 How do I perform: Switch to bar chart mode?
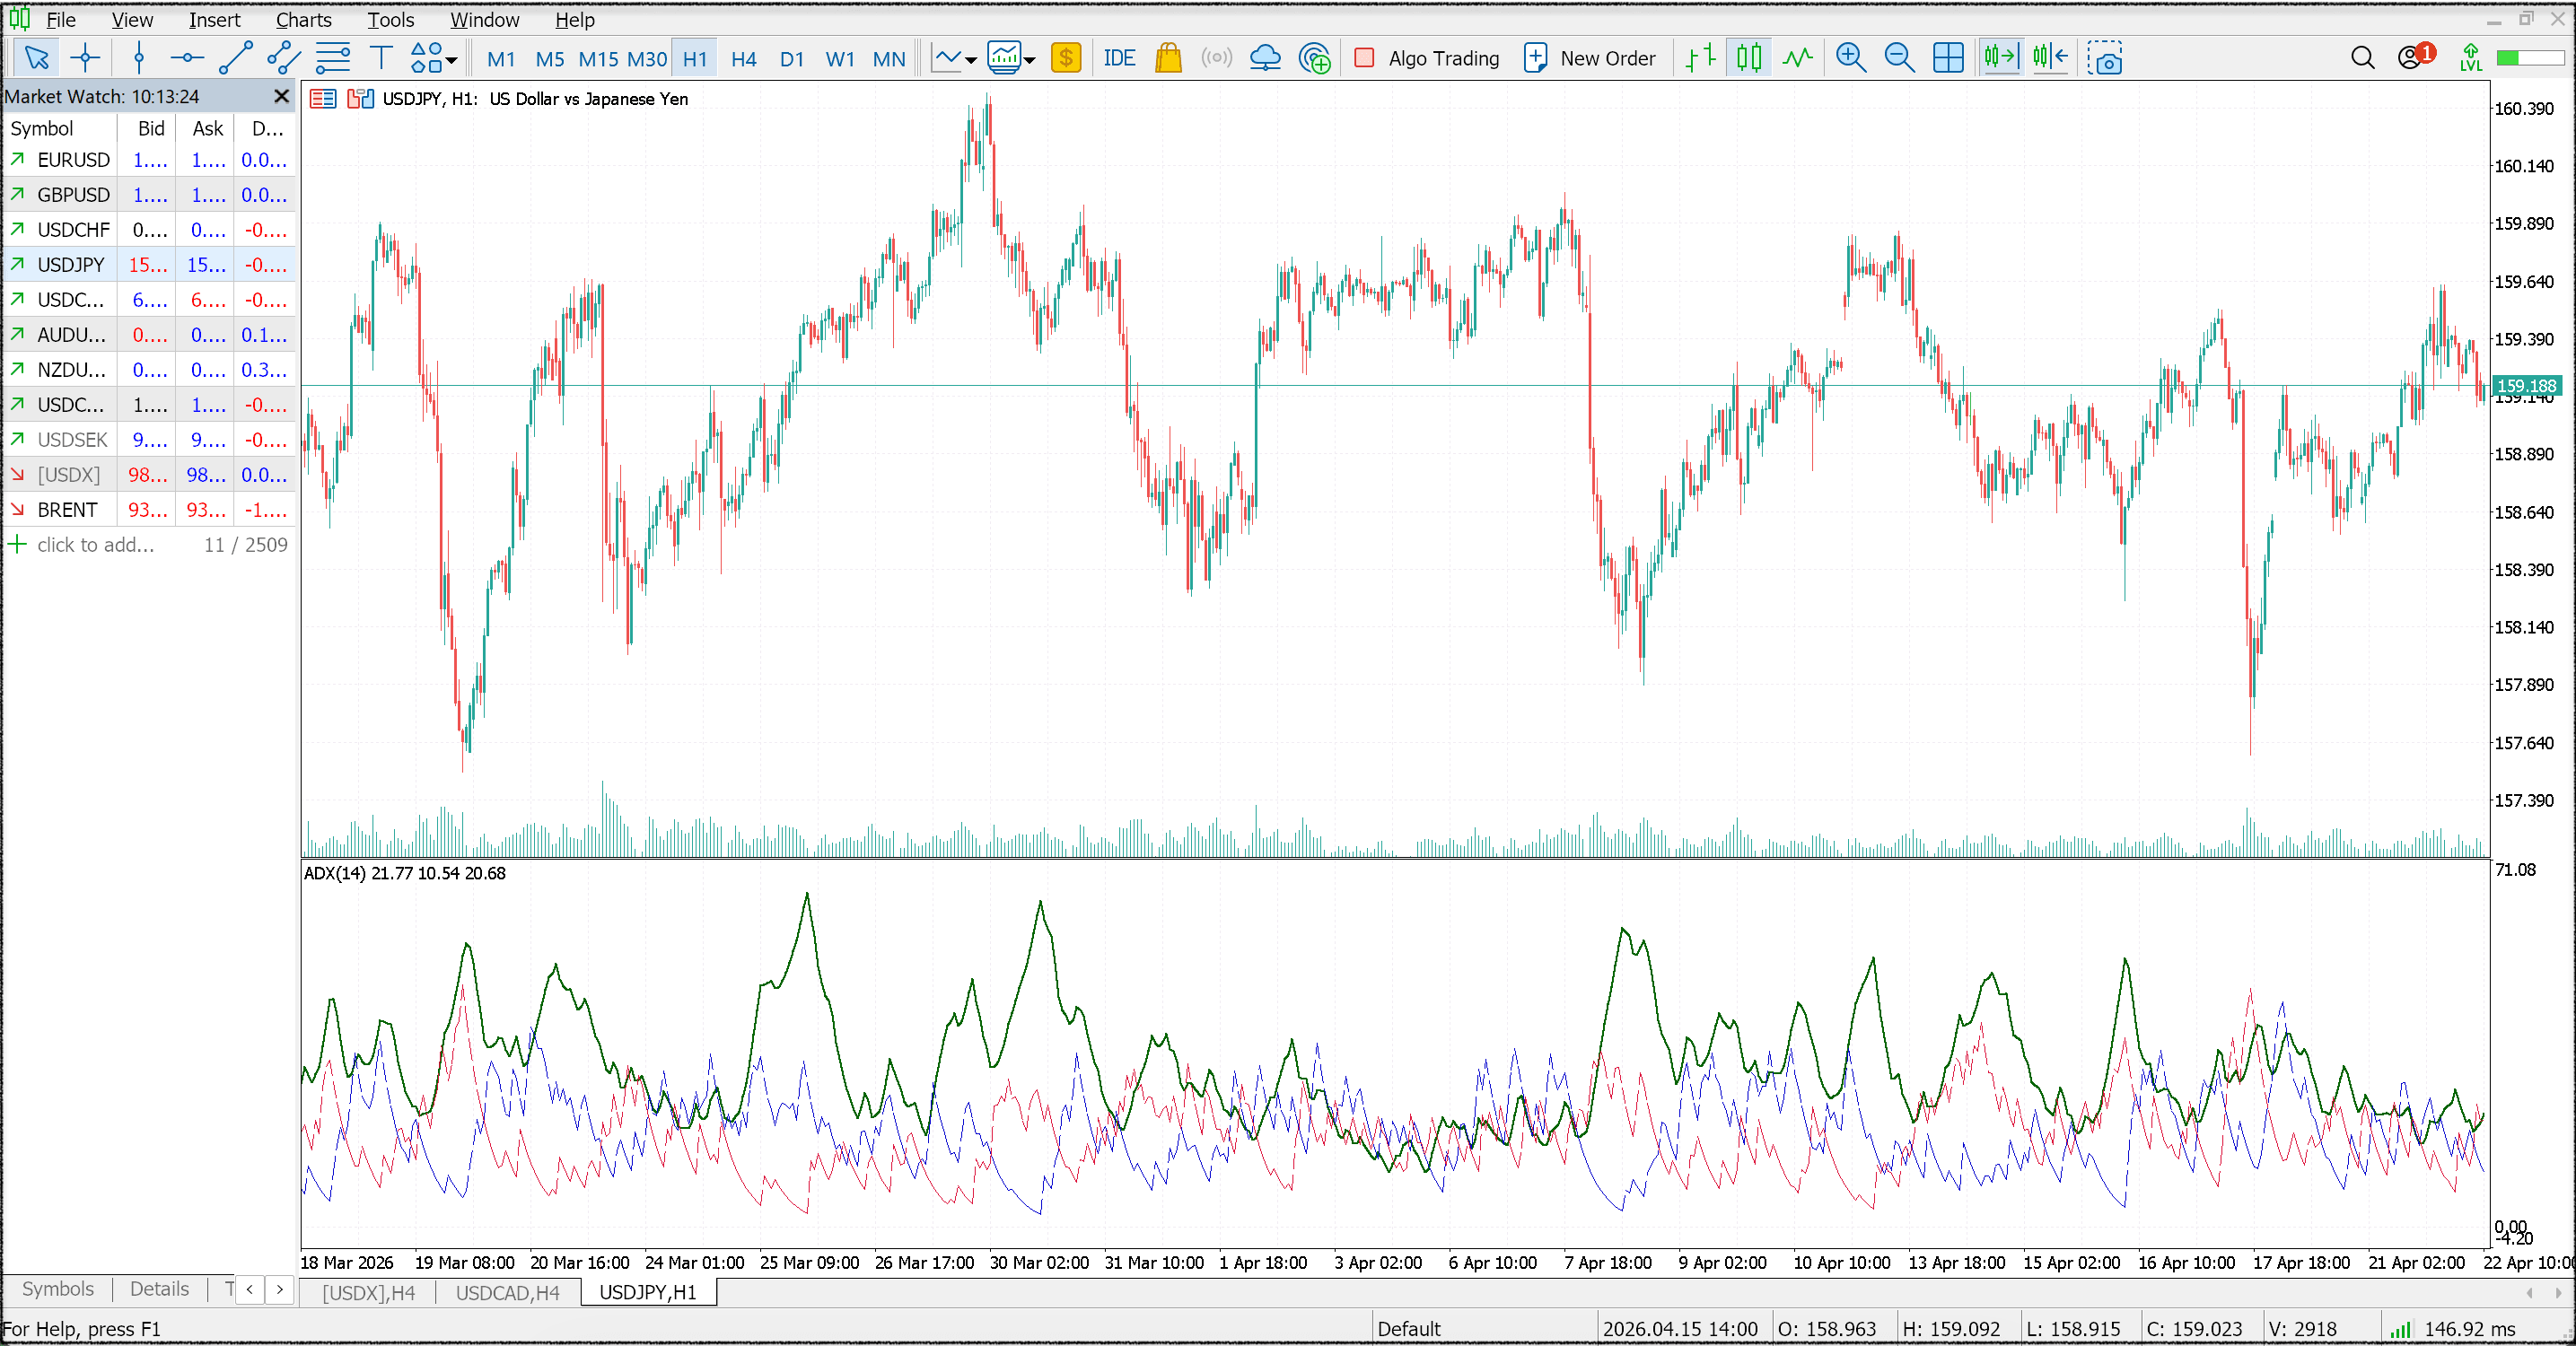pos(1700,58)
